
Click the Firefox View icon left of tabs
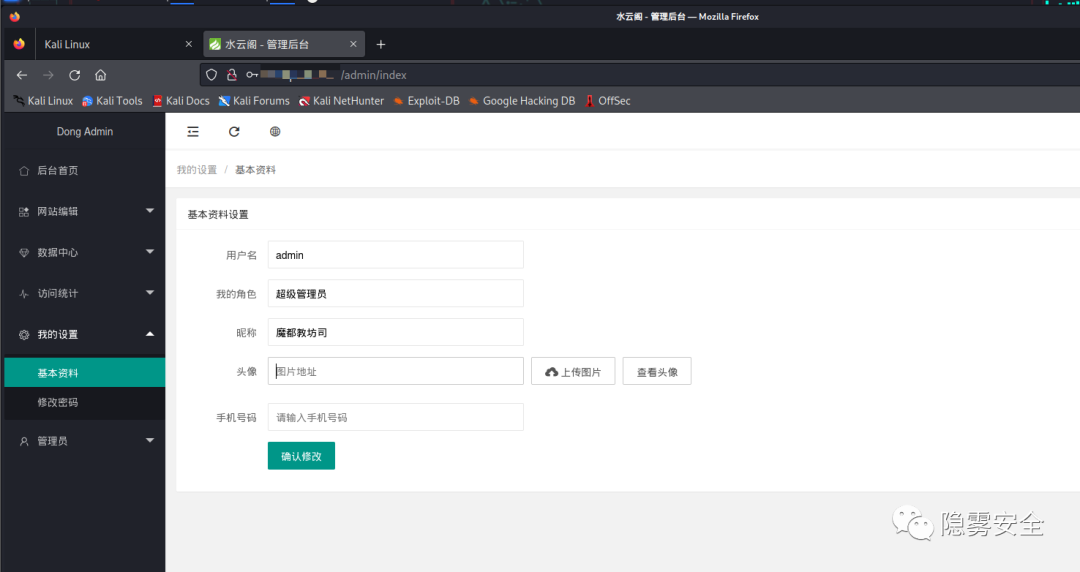coord(19,44)
